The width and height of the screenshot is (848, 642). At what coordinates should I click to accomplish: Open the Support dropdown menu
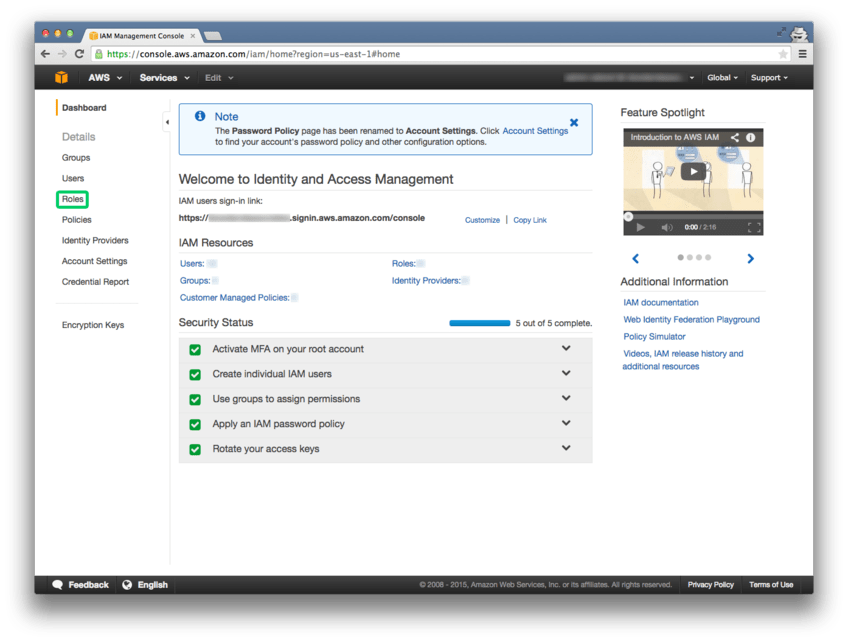pos(769,78)
